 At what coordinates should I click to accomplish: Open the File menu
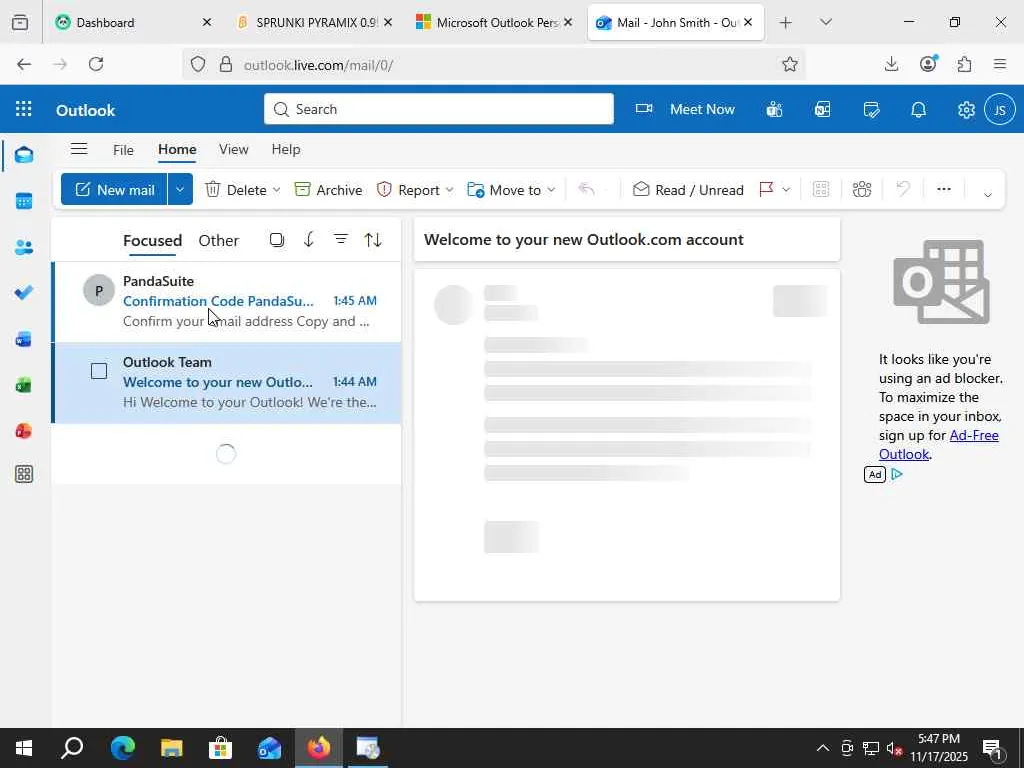[x=123, y=150]
